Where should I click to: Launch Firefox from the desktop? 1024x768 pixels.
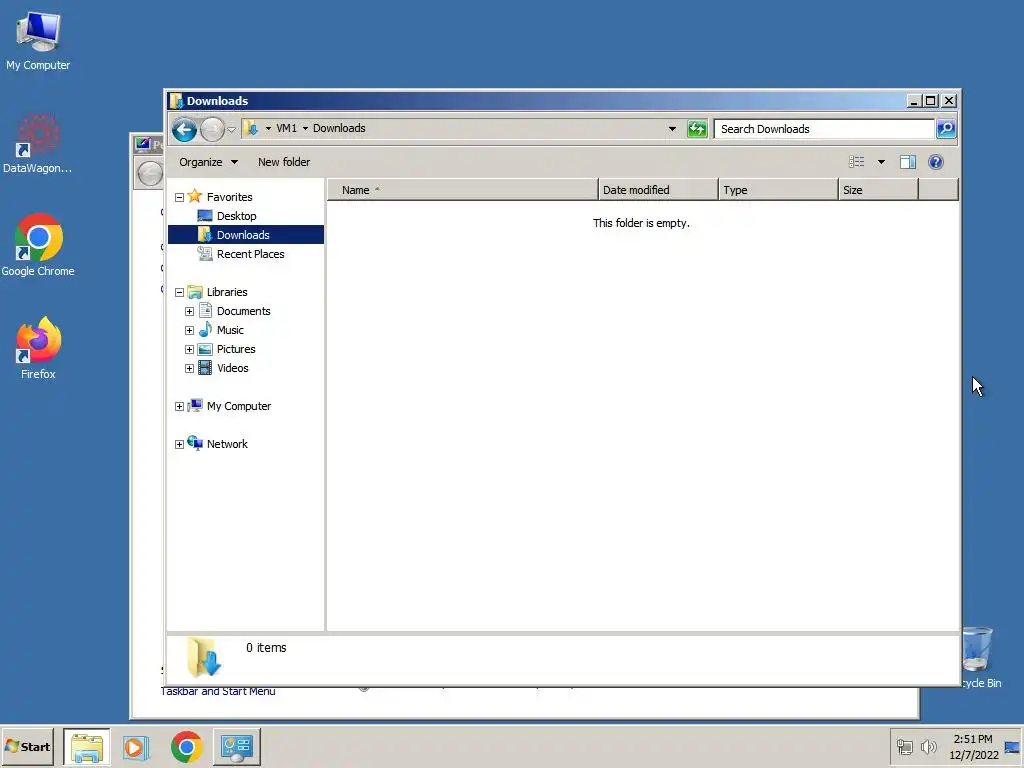pyautogui.click(x=38, y=348)
